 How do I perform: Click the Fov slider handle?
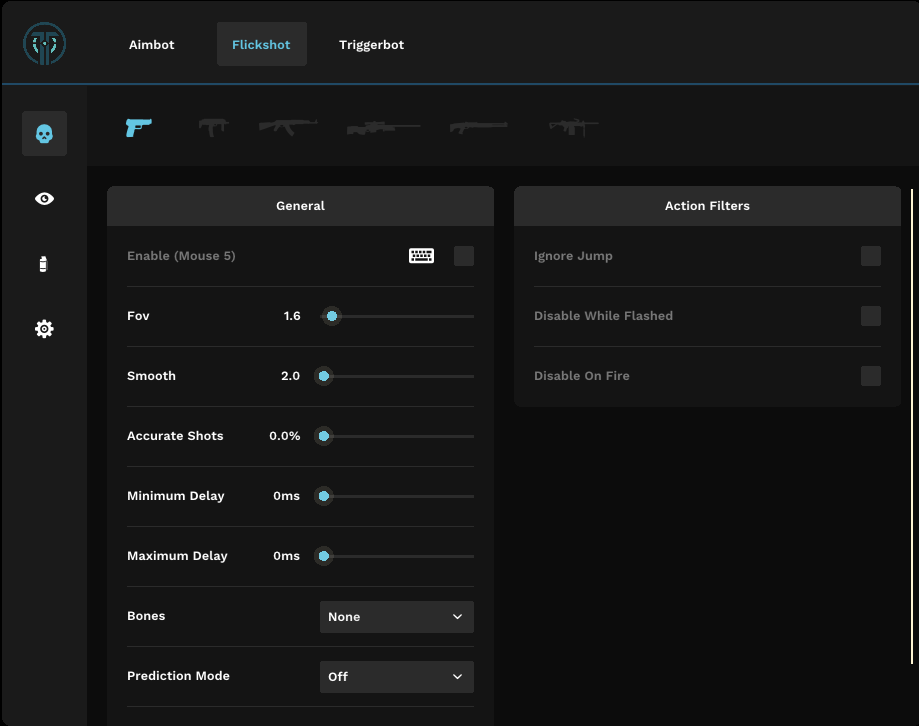coord(332,316)
